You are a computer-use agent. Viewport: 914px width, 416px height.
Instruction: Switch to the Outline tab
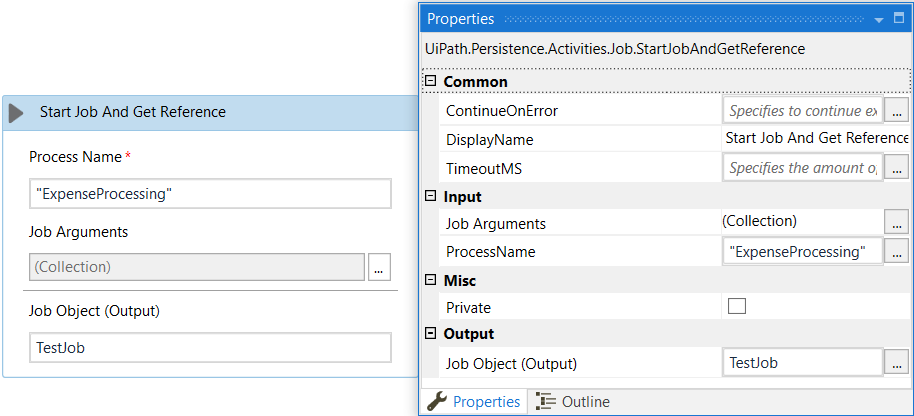(574, 402)
